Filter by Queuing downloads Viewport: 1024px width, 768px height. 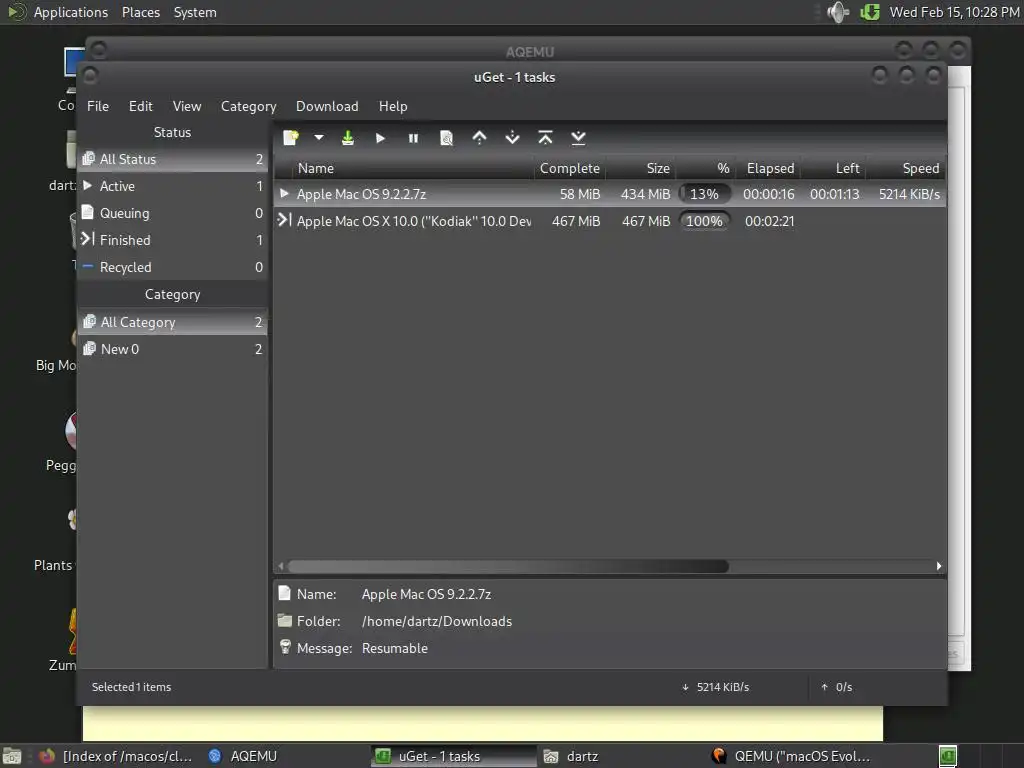click(172, 213)
